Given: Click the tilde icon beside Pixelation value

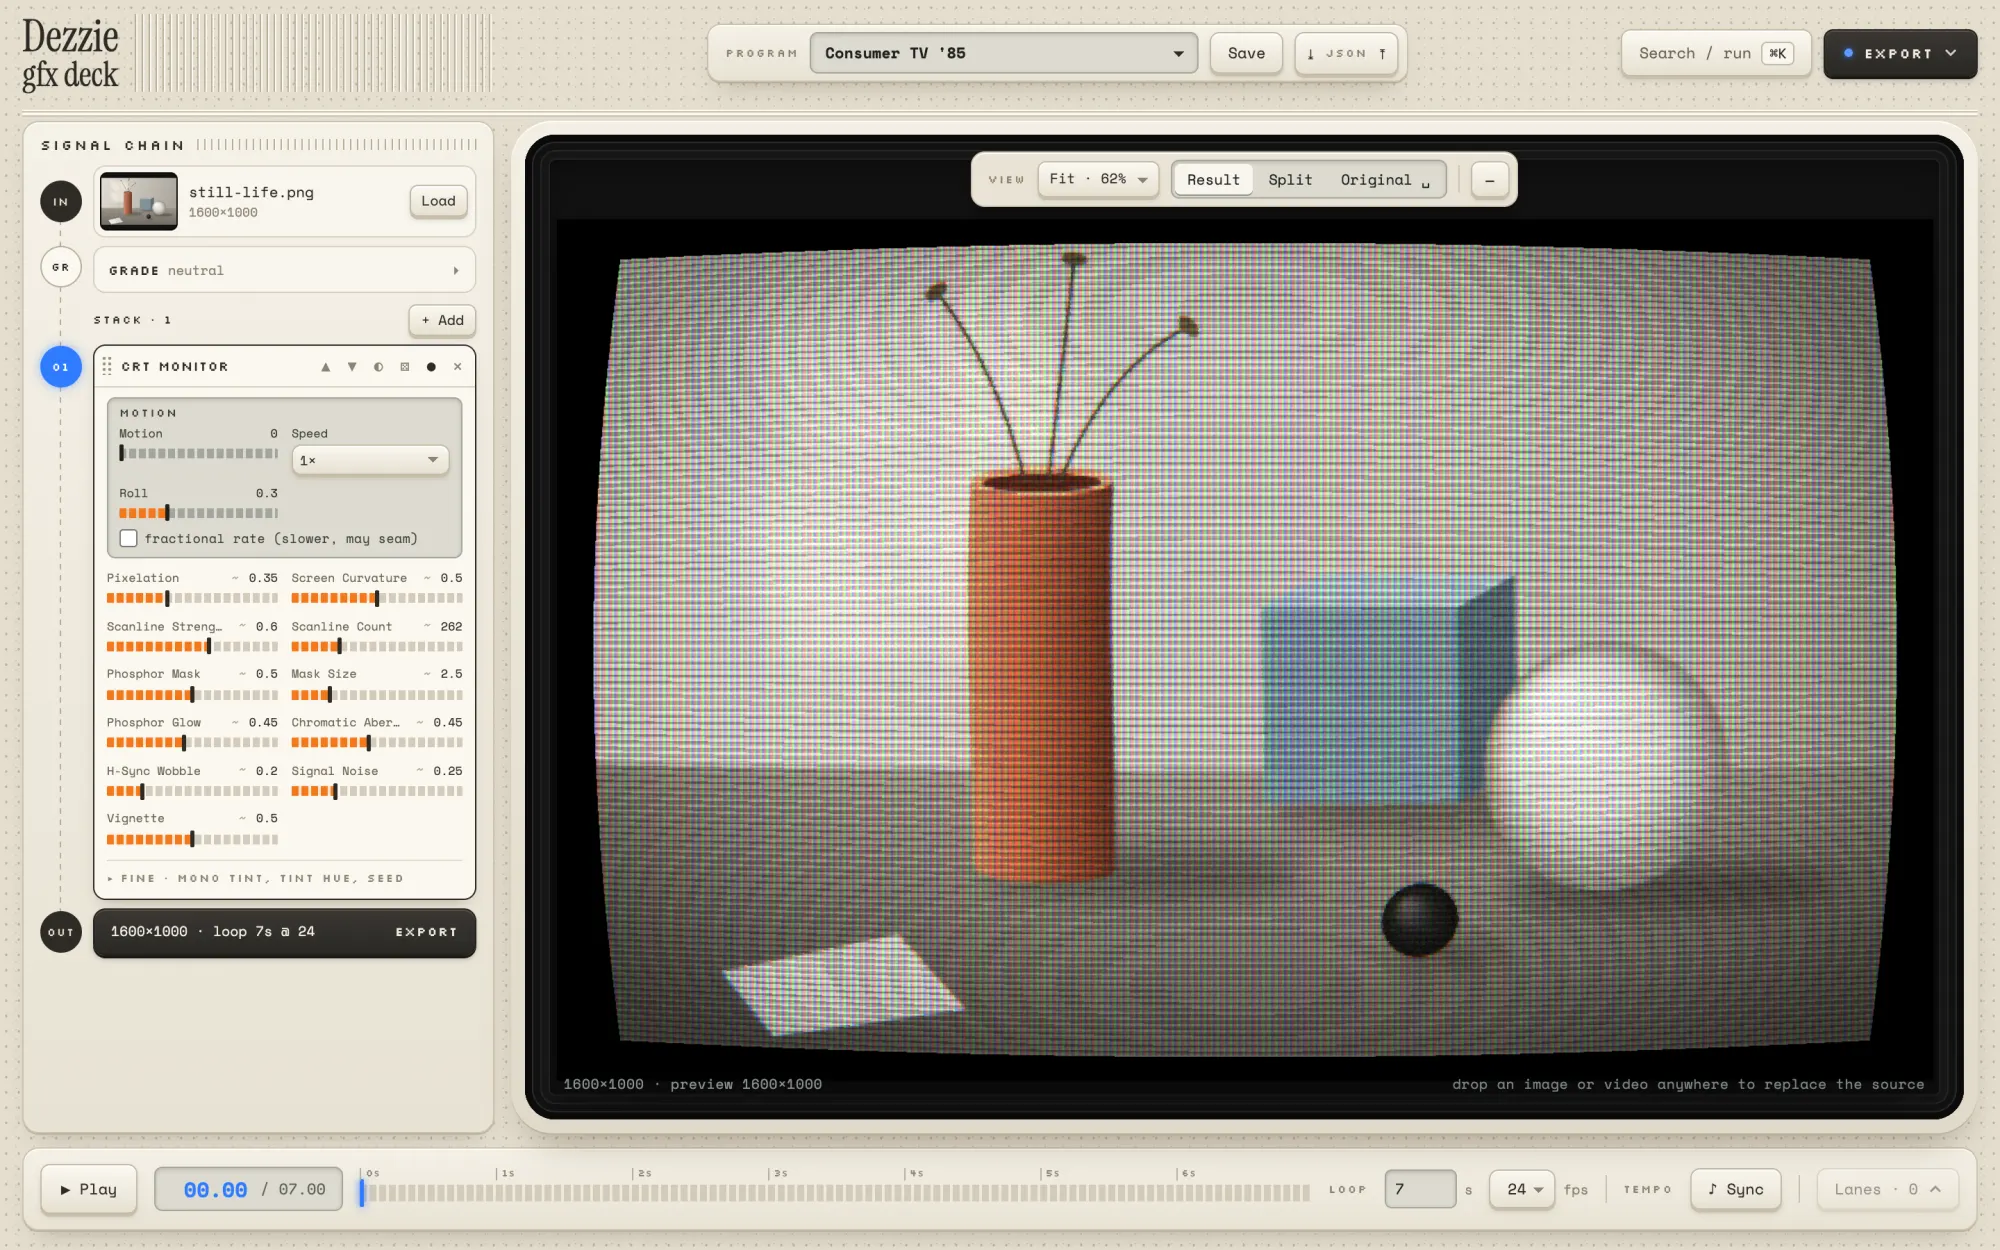Looking at the screenshot, I should (235, 578).
